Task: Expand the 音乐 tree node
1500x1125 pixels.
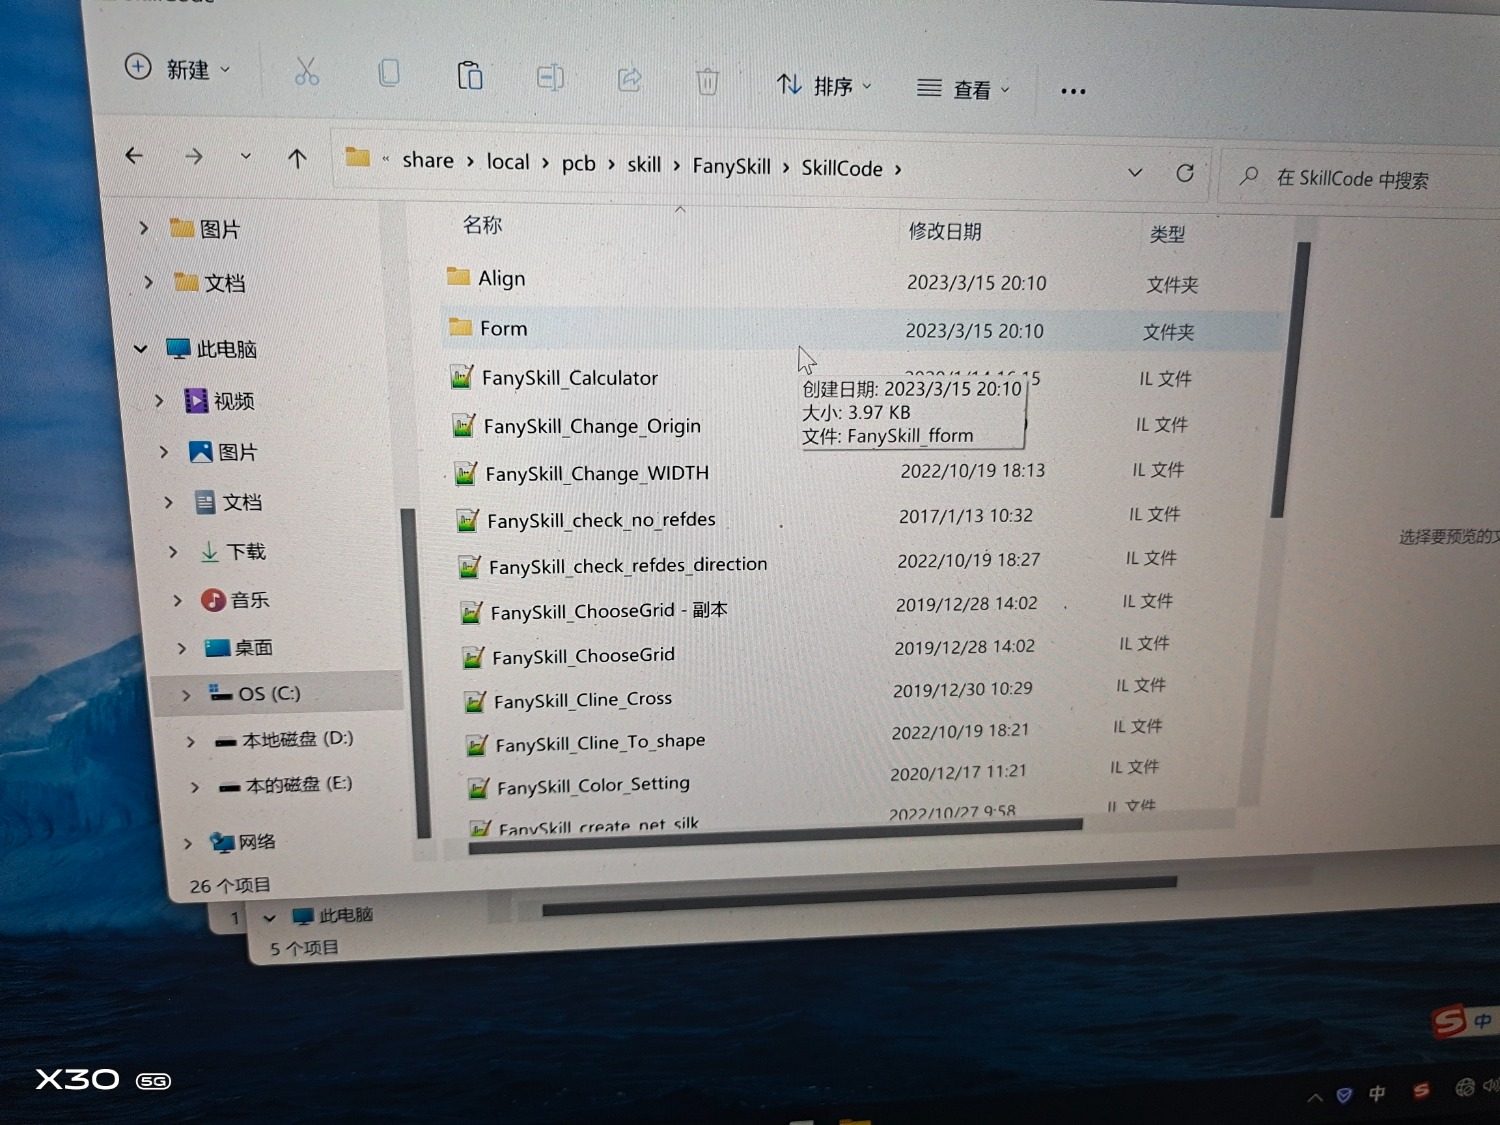Action: [x=177, y=600]
